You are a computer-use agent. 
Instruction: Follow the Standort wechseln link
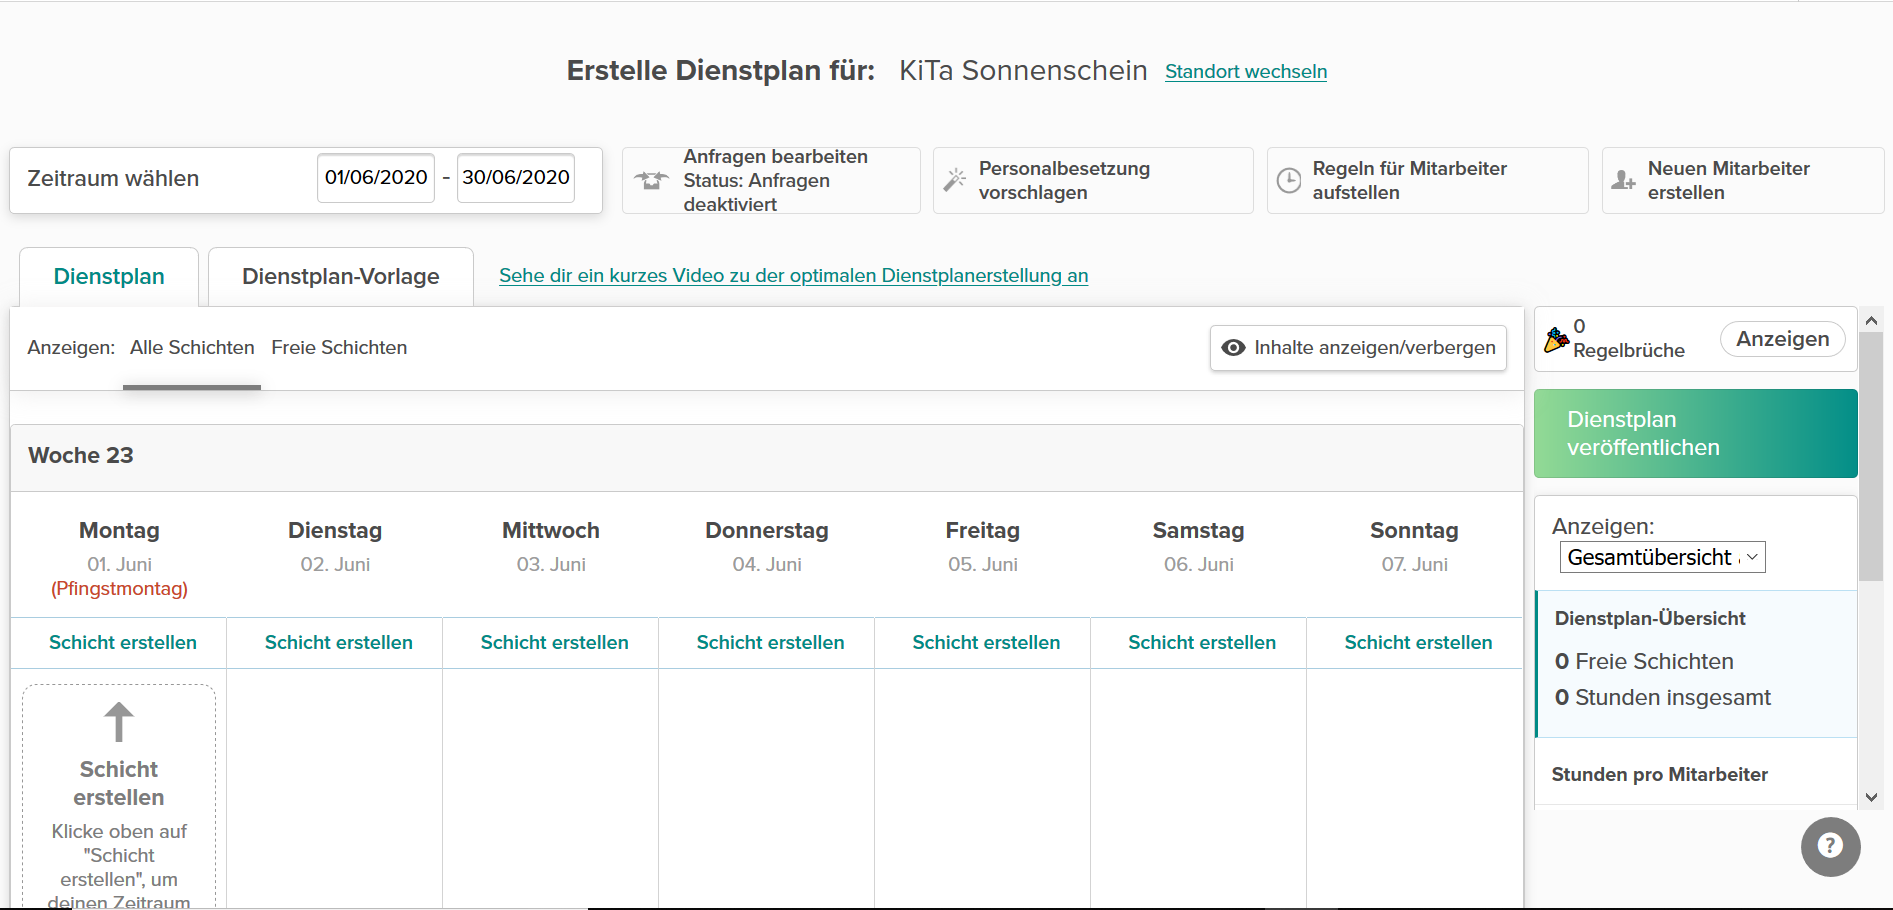[x=1246, y=72]
